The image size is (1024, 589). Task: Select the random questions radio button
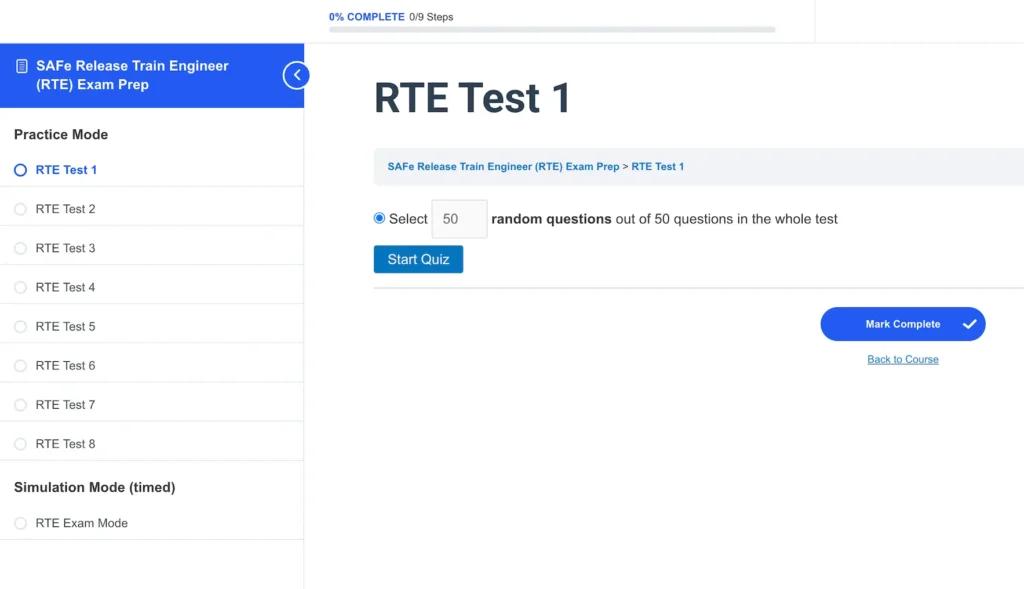[x=378, y=218]
